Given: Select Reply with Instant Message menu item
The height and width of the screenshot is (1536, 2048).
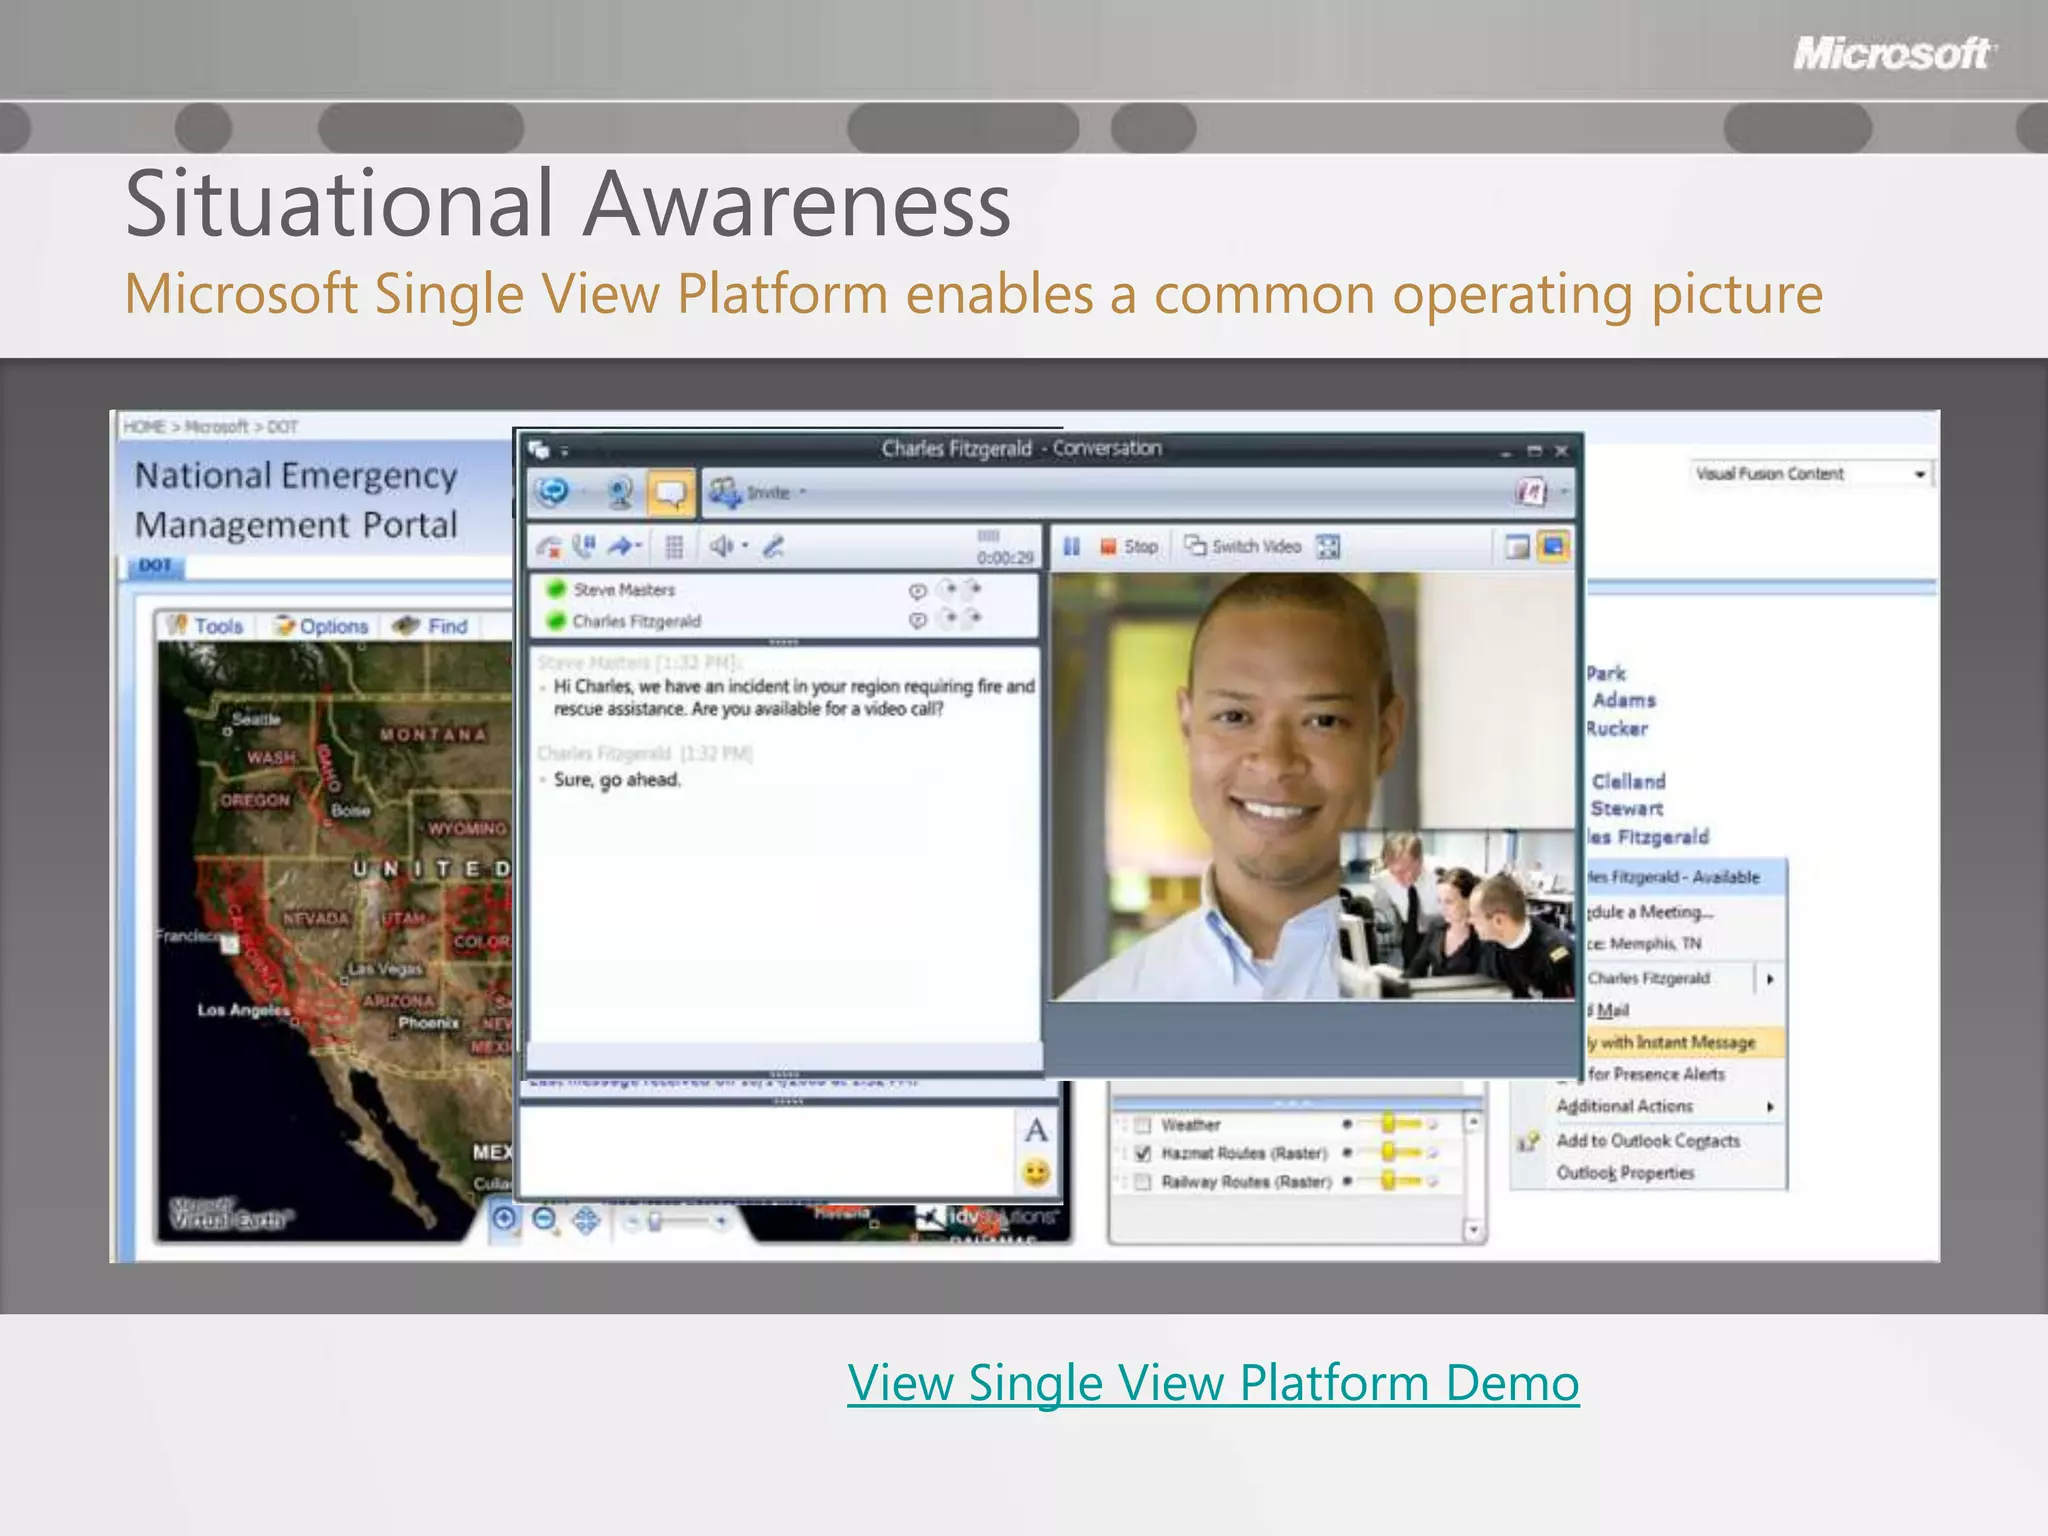Looking at the screenshot, I should (x=1684, y=1042).
